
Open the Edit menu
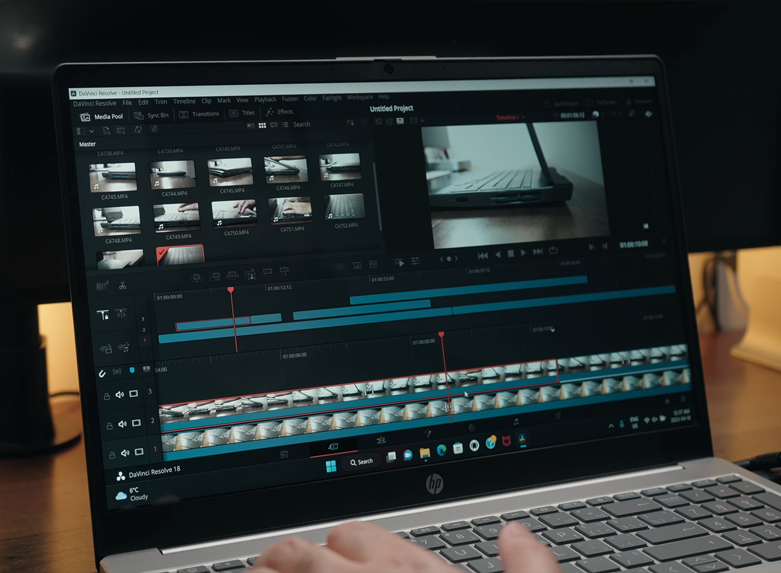point(143,102)
